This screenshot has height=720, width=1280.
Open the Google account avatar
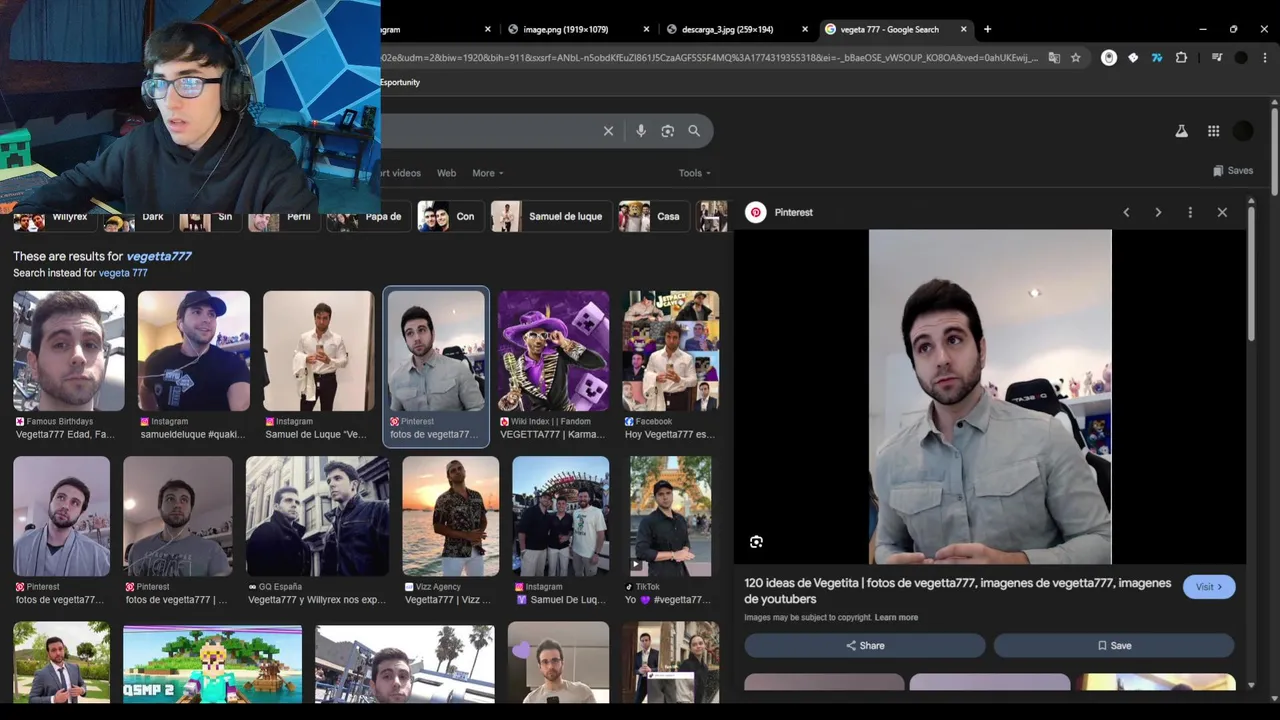[1243, 131]
